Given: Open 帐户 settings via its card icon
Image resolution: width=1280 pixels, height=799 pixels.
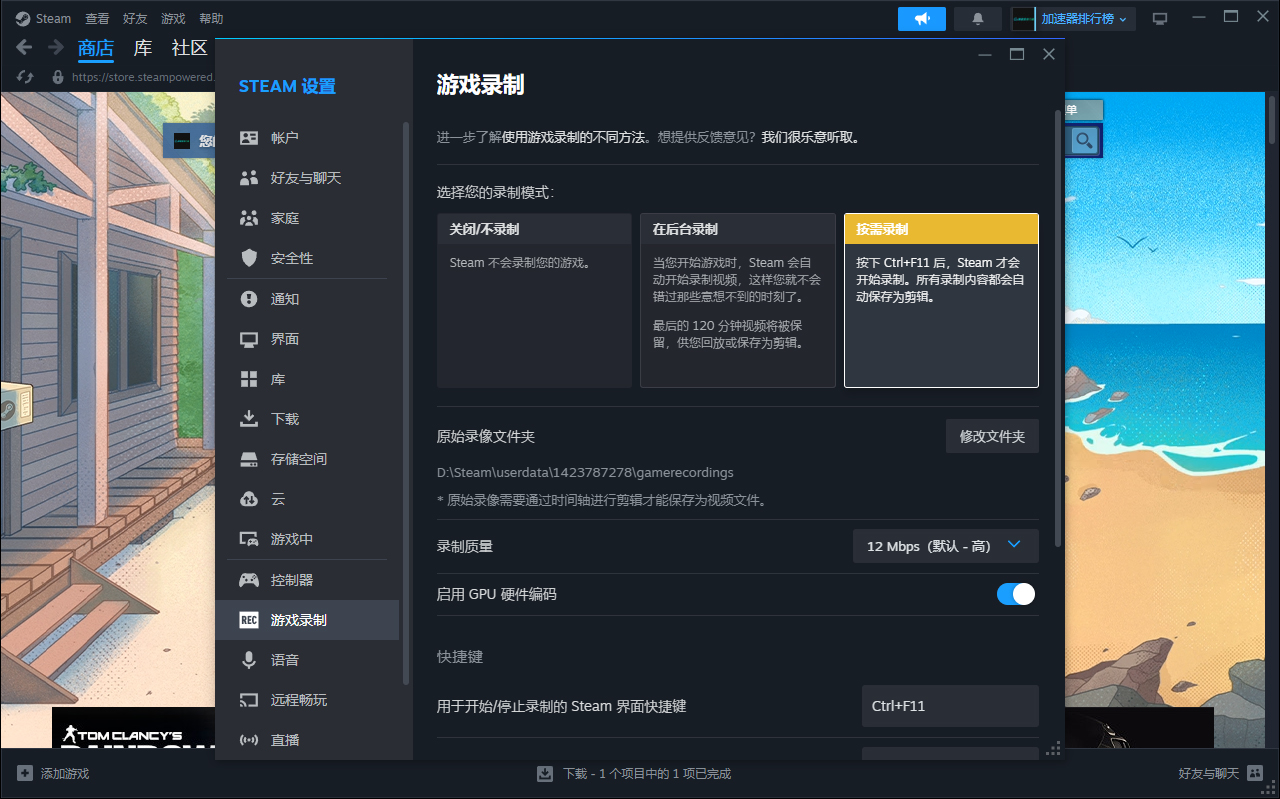Looking at the screenshot, I should [x=249, y=138].
